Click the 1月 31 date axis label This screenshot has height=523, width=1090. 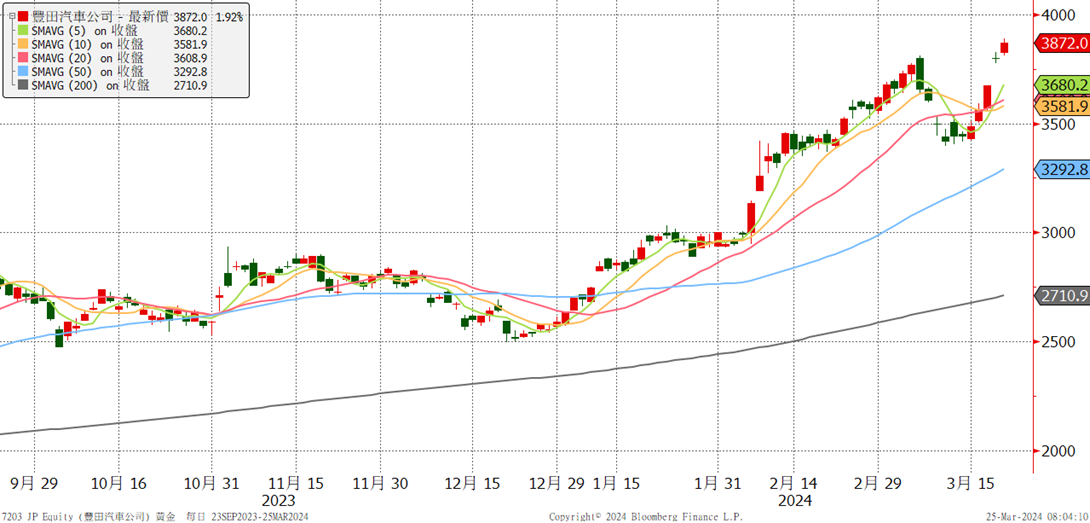point(719,484)
